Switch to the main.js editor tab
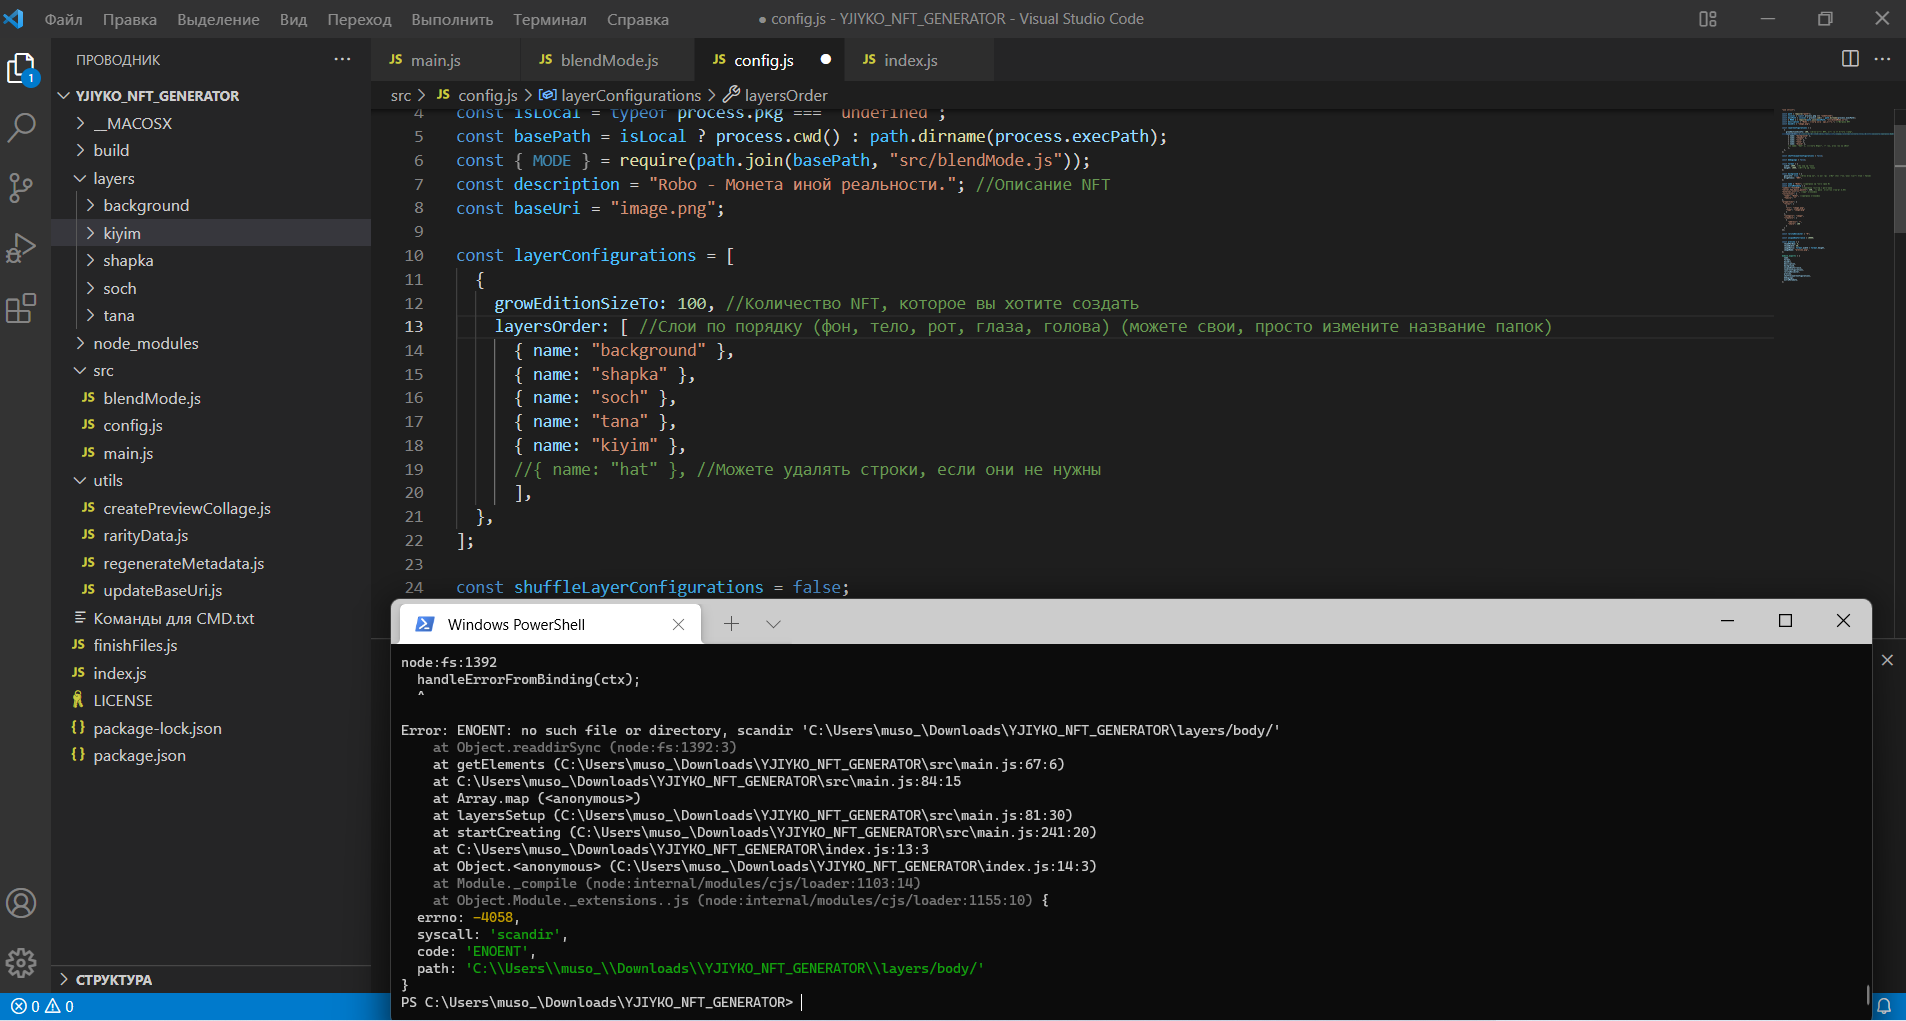This screenshot has height=1021, width=1906. [446, 60]
